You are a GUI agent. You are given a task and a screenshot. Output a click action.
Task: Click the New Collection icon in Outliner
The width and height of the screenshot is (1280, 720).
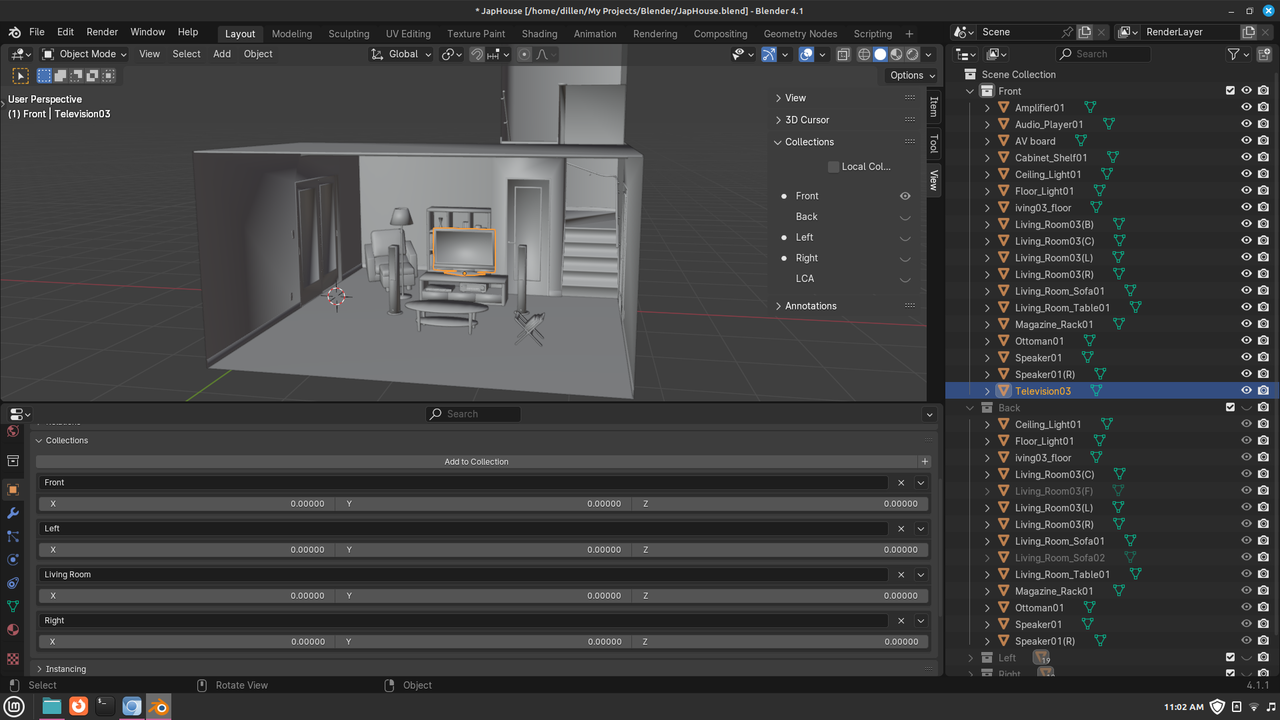pyautogui.click(x=1264, y=54)
